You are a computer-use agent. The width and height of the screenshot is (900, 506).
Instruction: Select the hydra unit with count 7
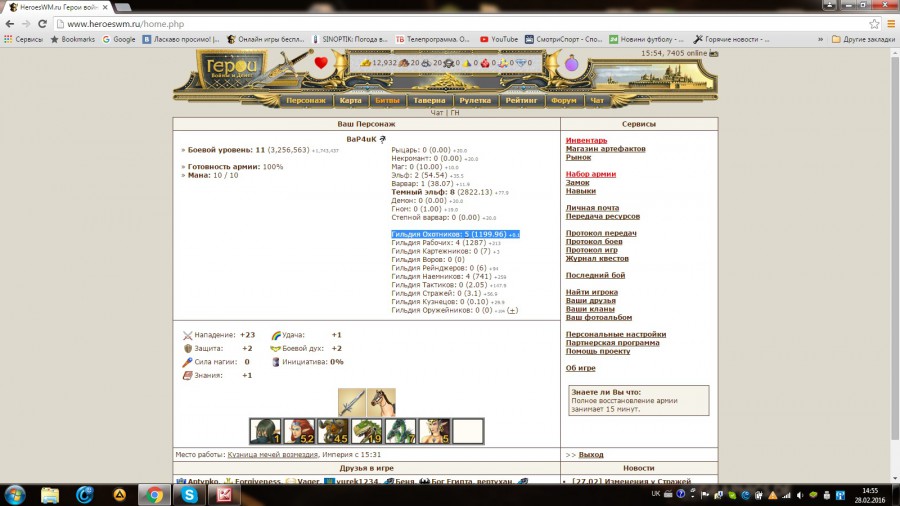tap(401, 431)
